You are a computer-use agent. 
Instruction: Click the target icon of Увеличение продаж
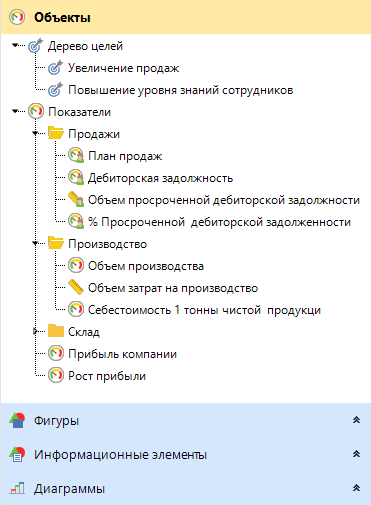(55, 68)
